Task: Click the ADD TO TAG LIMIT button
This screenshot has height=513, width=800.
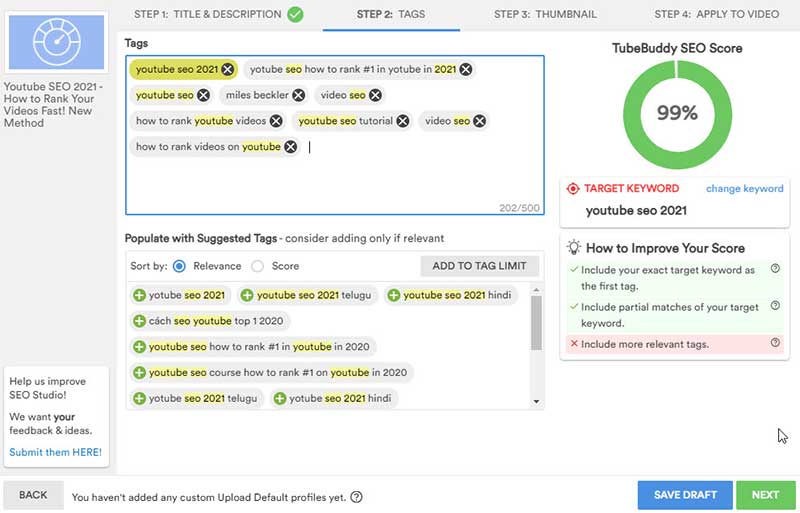Action: 479,266
